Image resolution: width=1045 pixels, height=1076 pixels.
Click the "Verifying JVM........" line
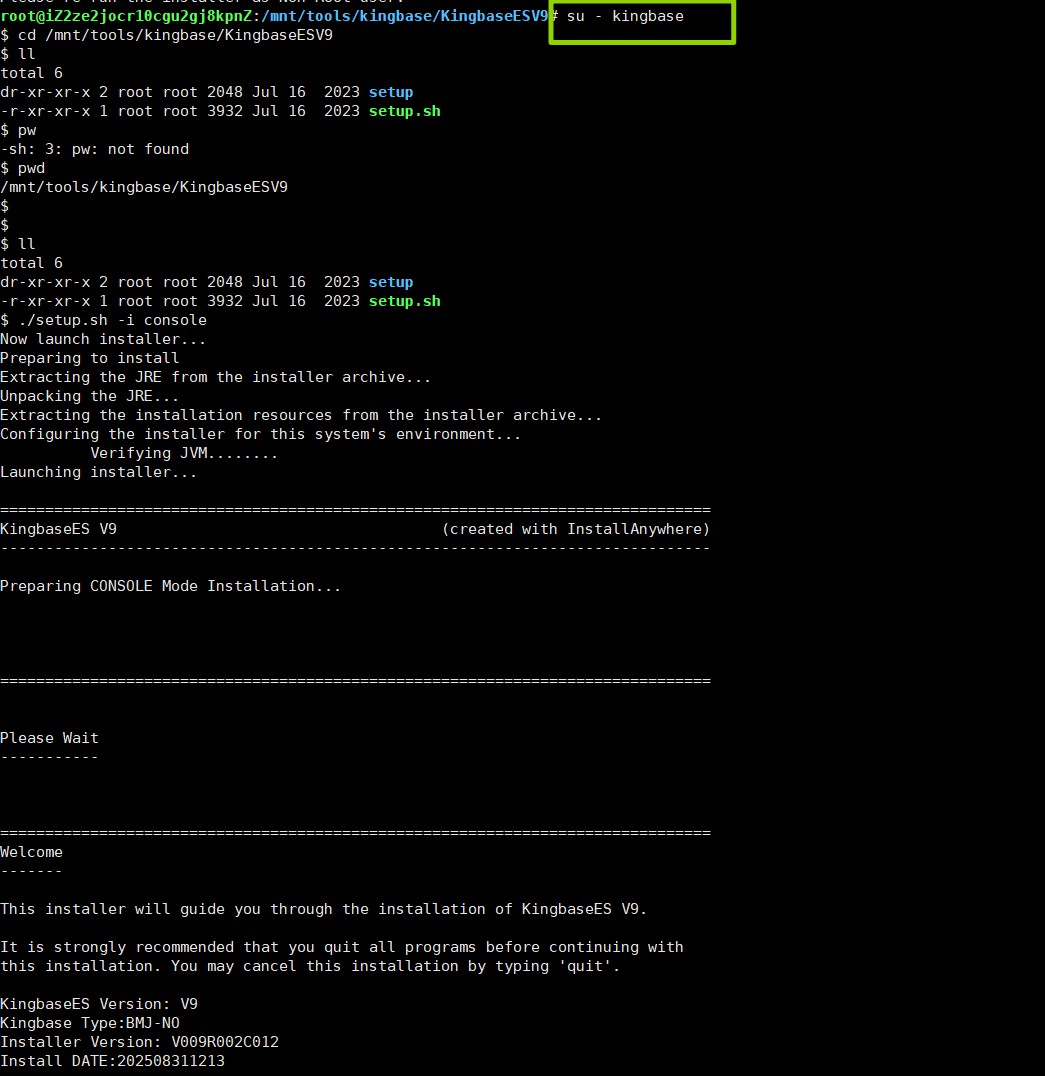pos(184,454)
